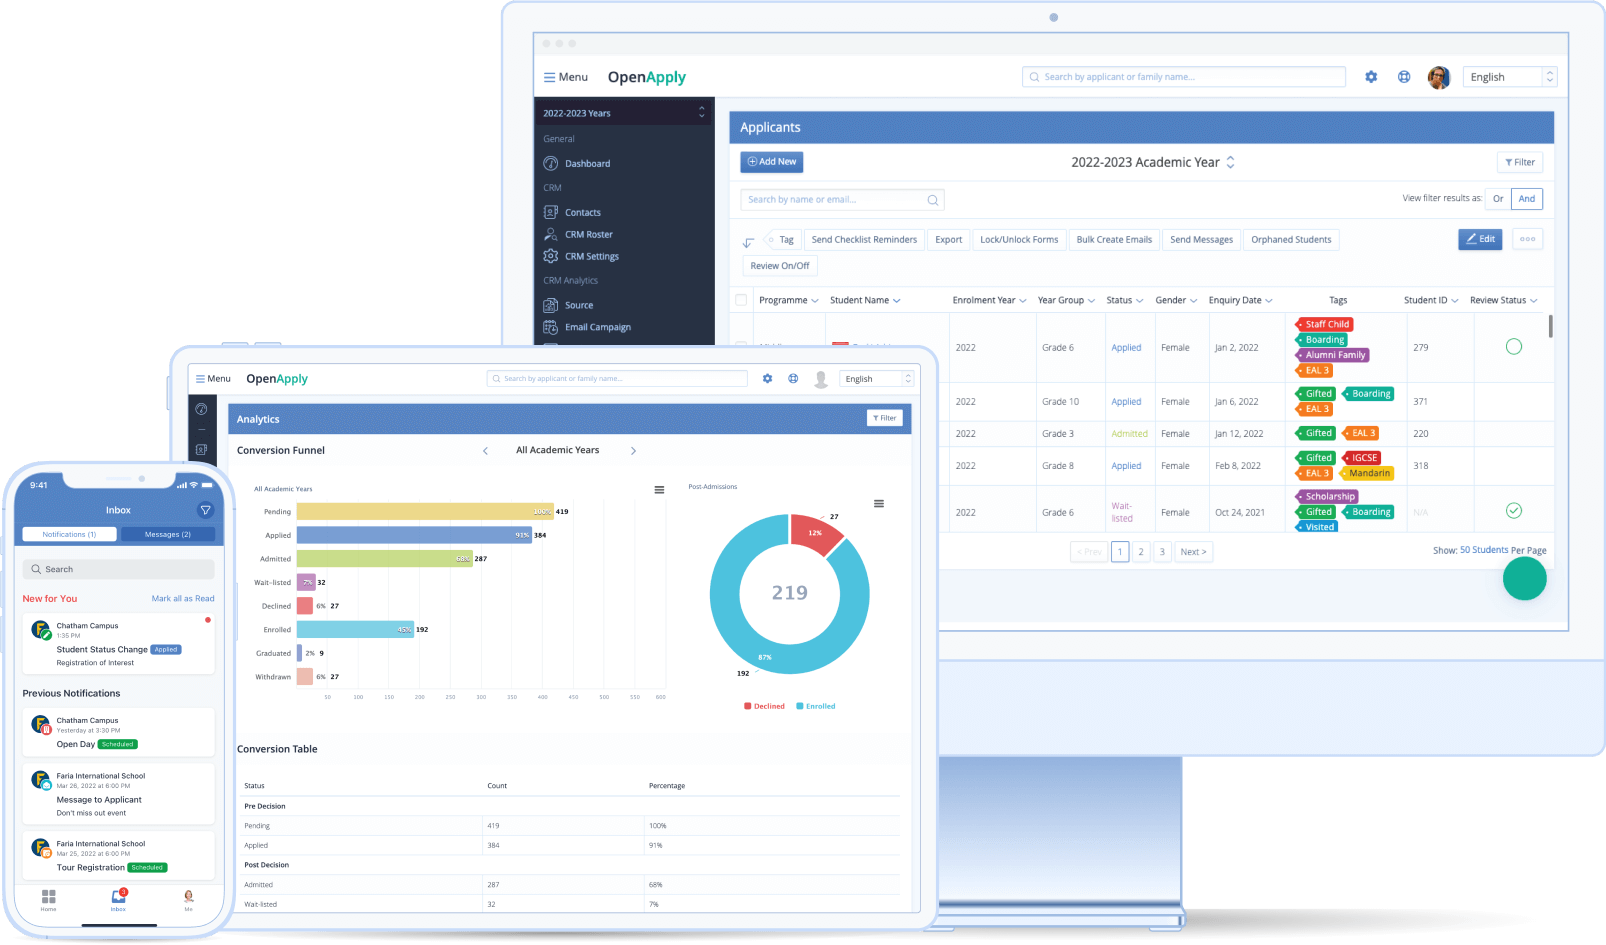Viewport: 1606px width, 945px height.
Task: Toggle review status circle for student 279
Action: [1513, 347]
